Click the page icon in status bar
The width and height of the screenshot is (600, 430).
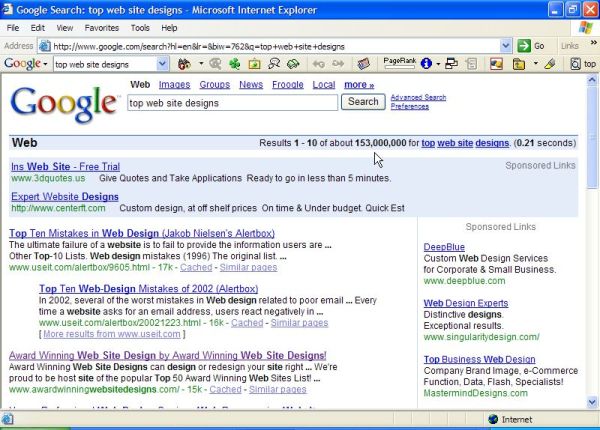coord(8,419)
